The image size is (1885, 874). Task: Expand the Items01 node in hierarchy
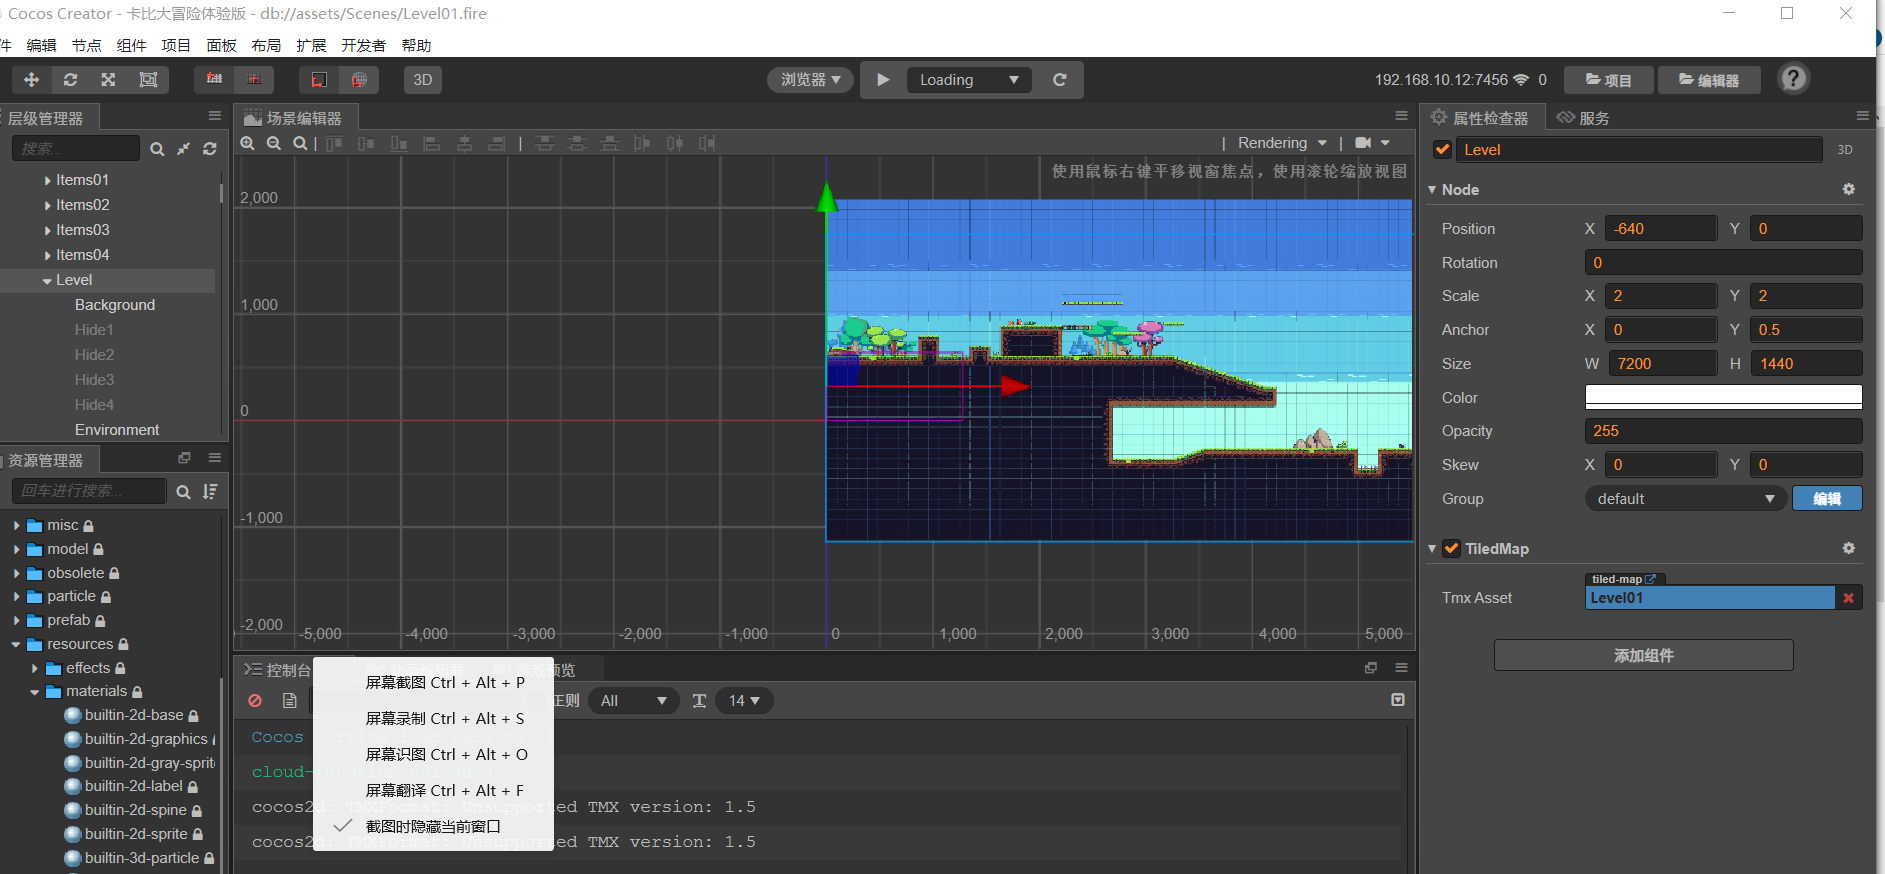pos(48,181)
